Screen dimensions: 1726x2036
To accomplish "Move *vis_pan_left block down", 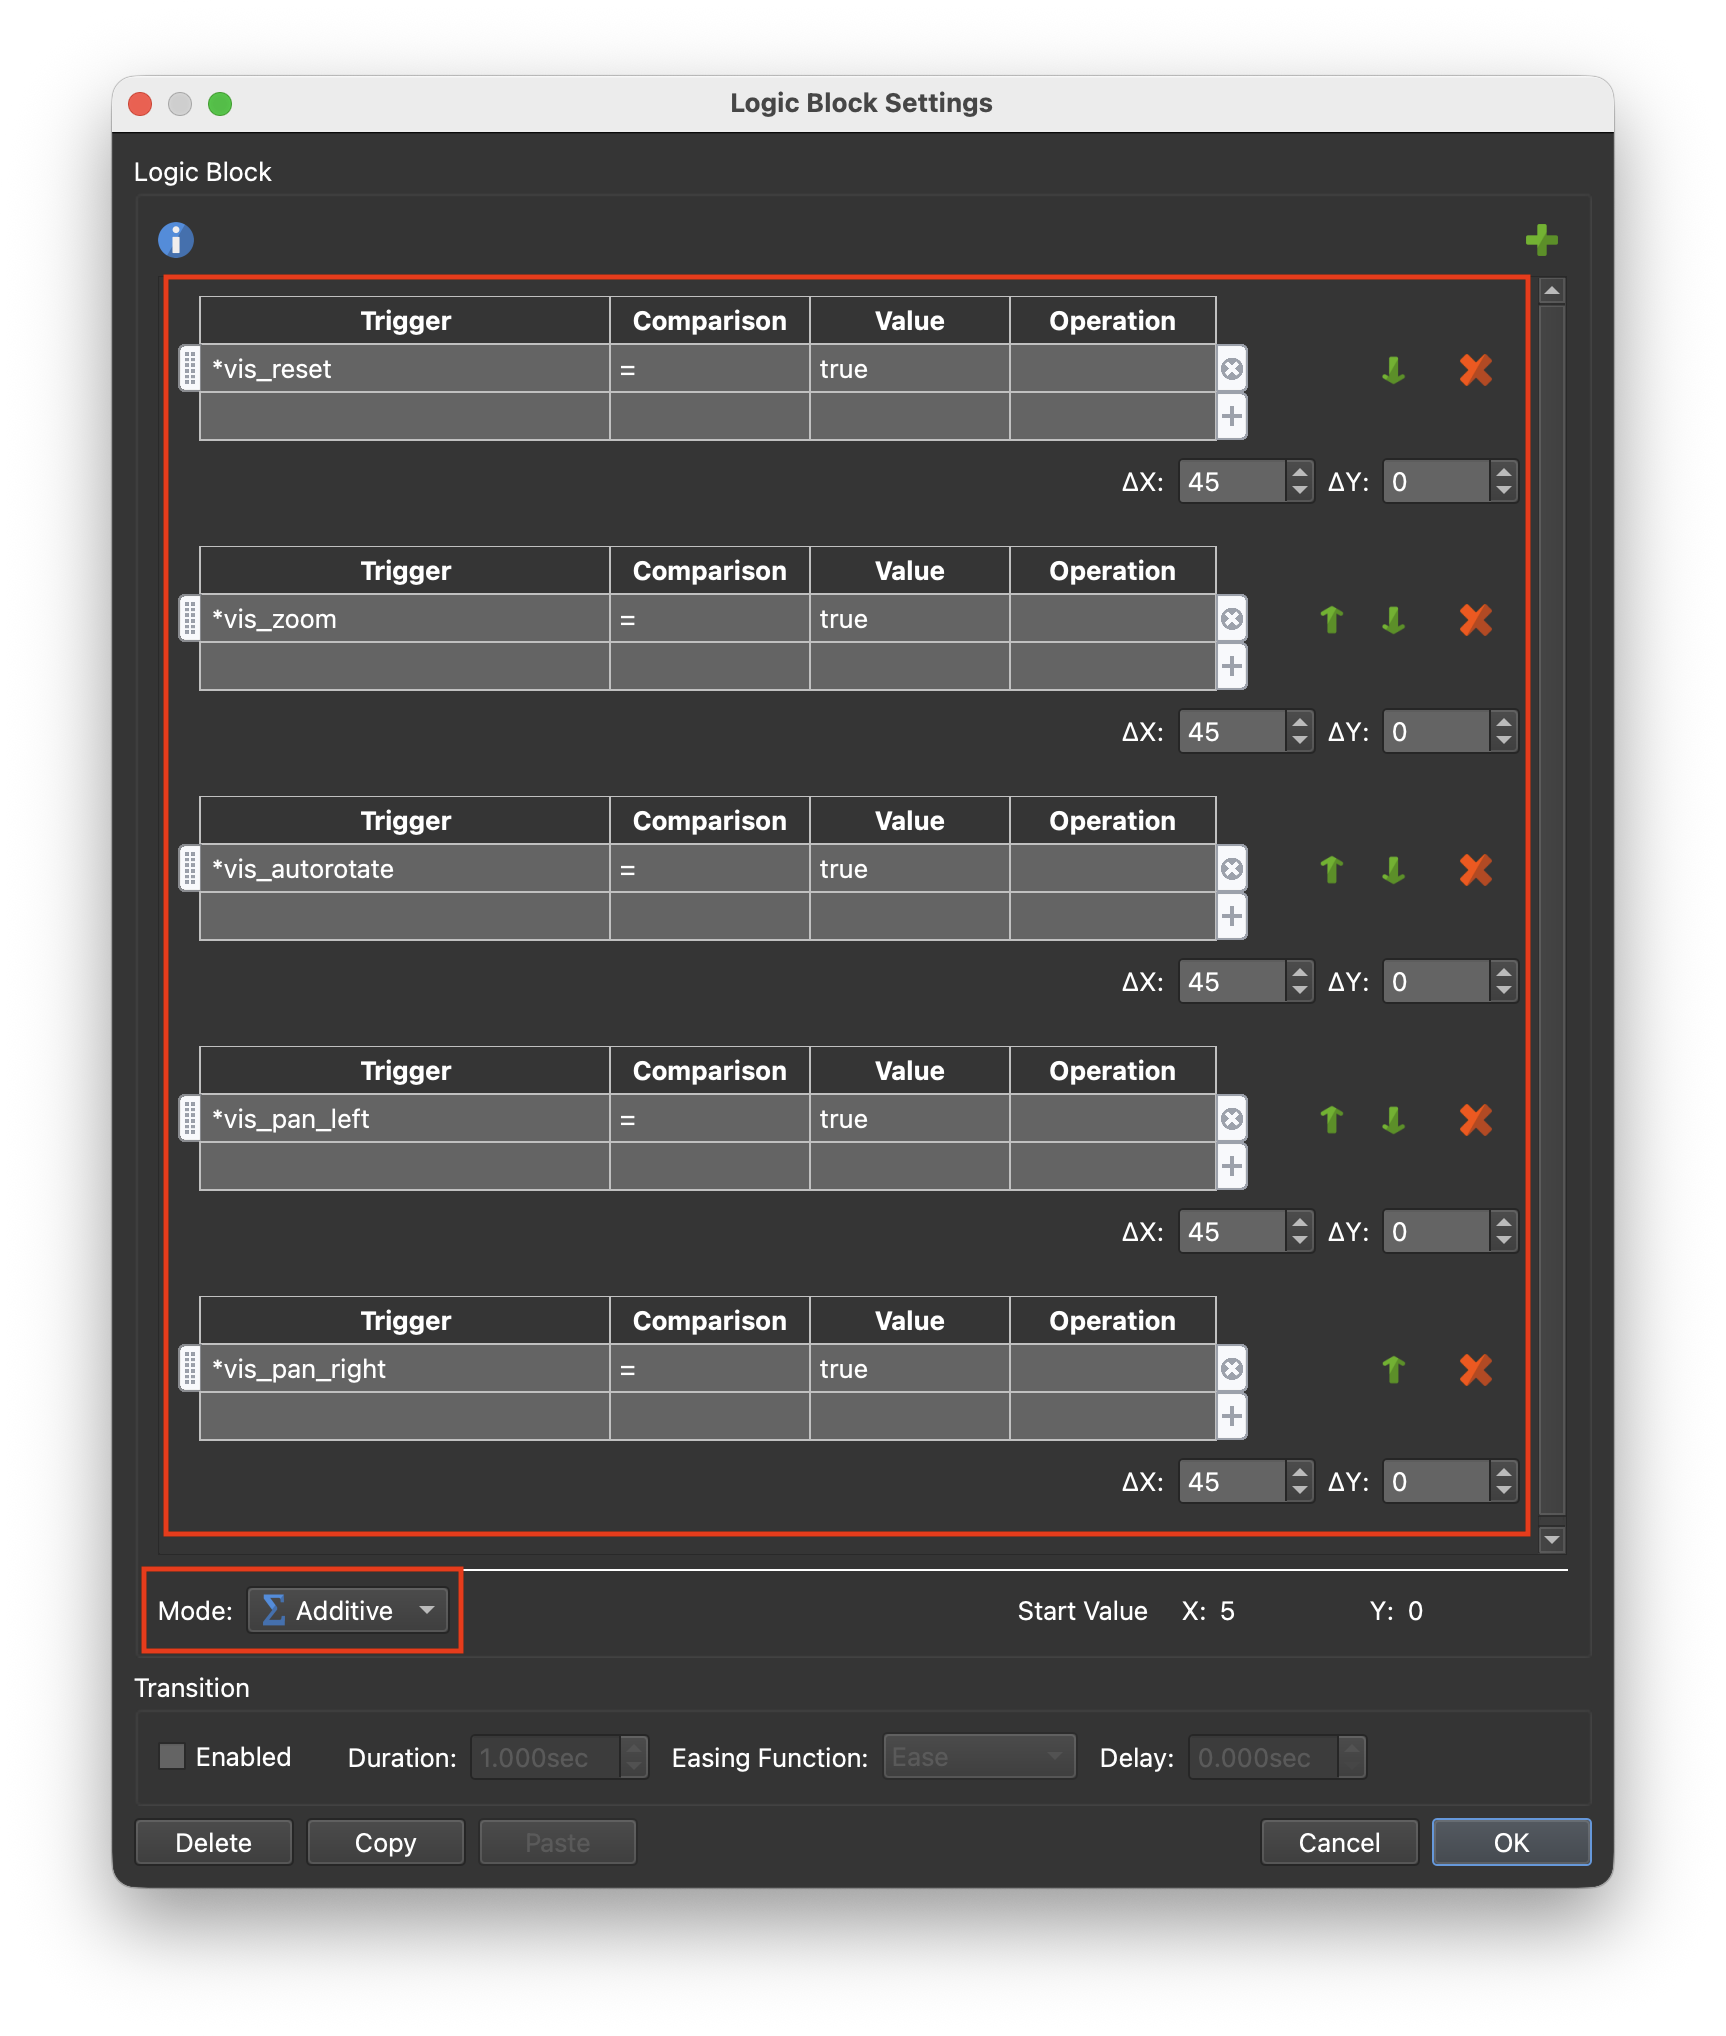I will (x=1393, y=1120).
